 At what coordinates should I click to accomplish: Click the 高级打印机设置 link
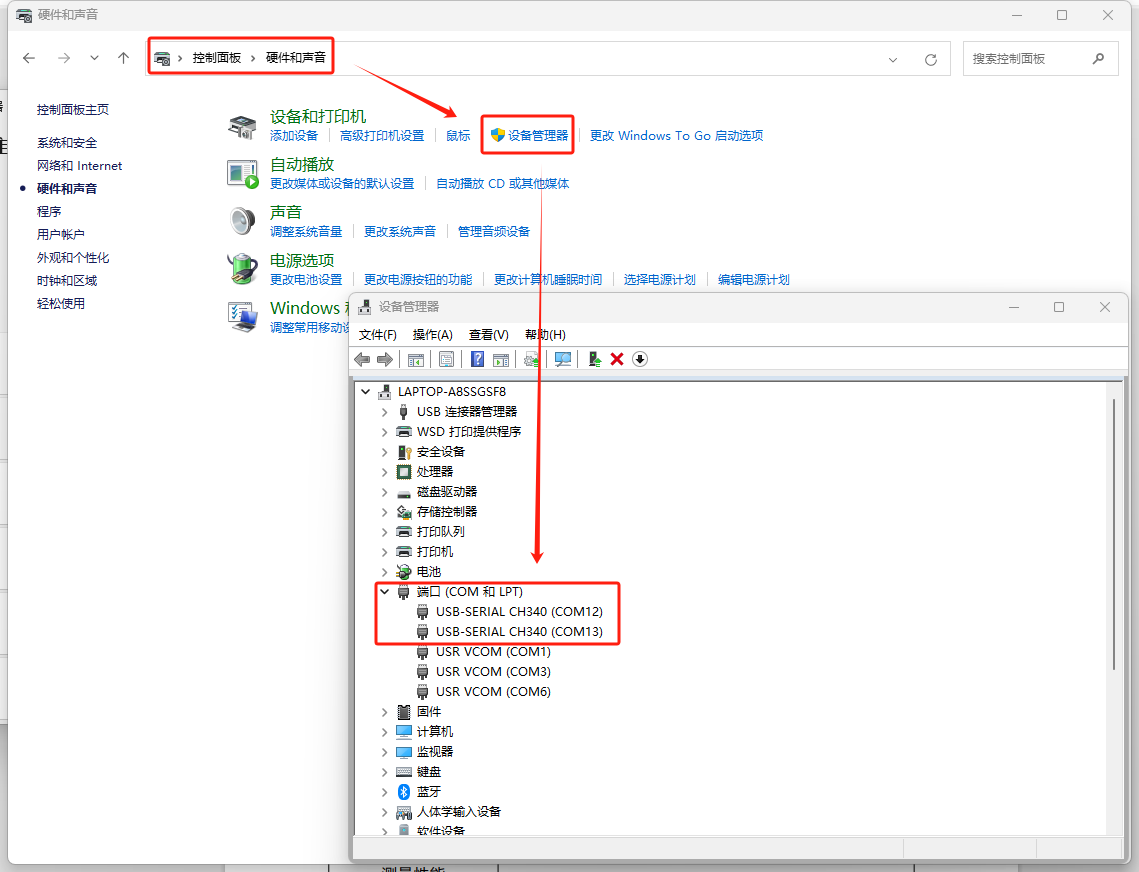[382, 135]
